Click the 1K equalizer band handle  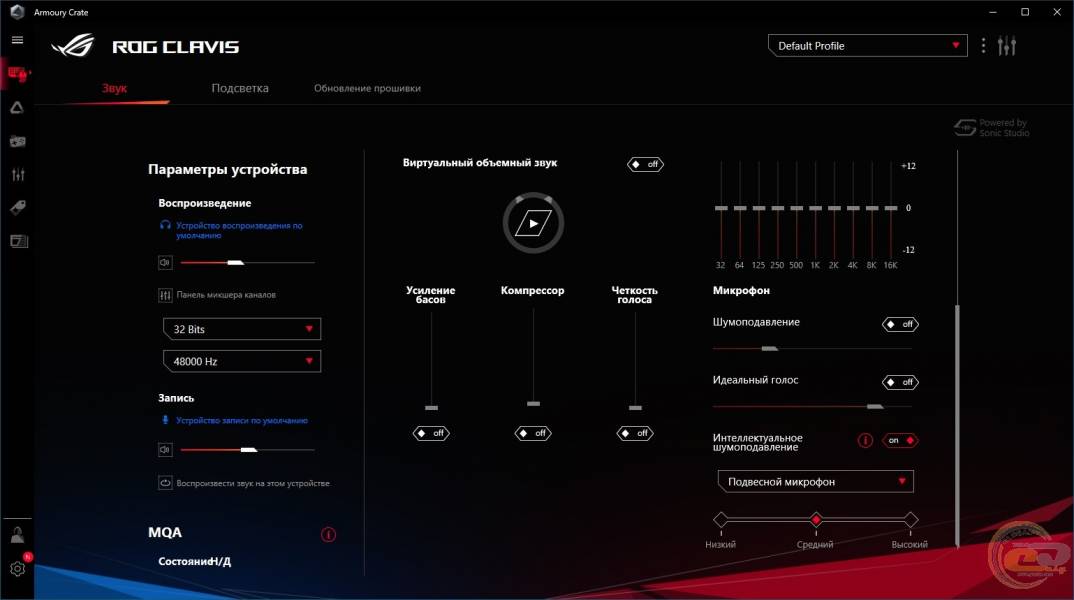tap(815, 208)
